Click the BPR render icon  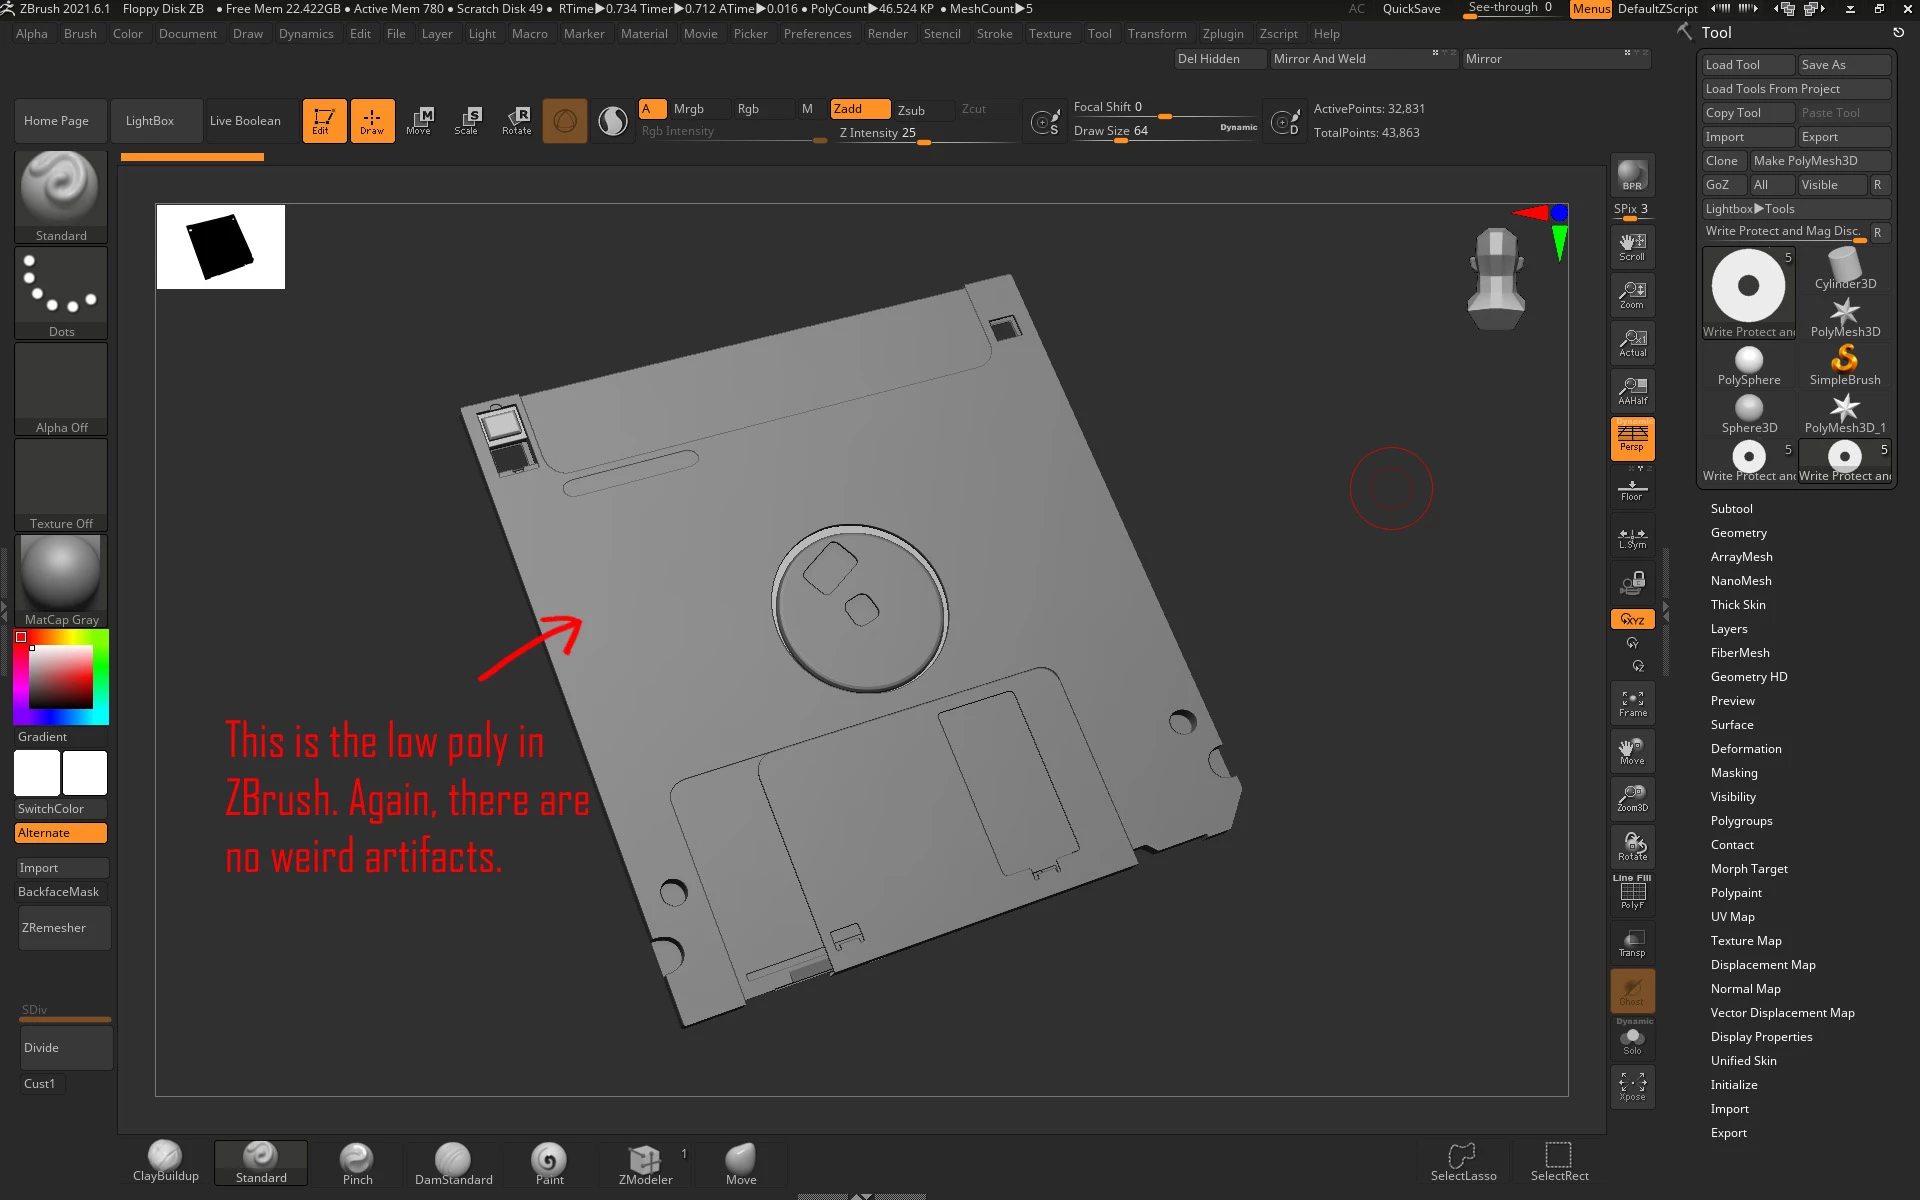[x=1632, y=176]
